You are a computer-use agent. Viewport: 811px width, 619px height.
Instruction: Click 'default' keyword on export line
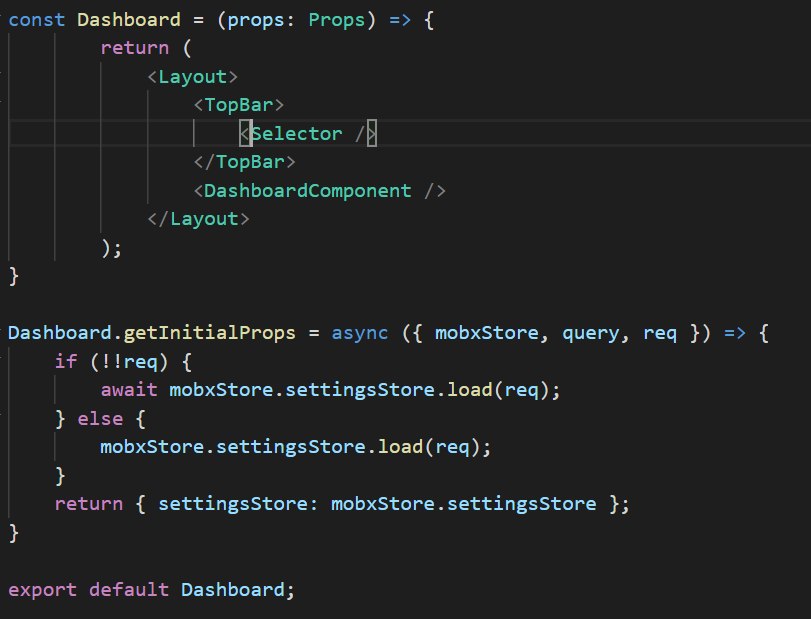(x=129, y=590)
